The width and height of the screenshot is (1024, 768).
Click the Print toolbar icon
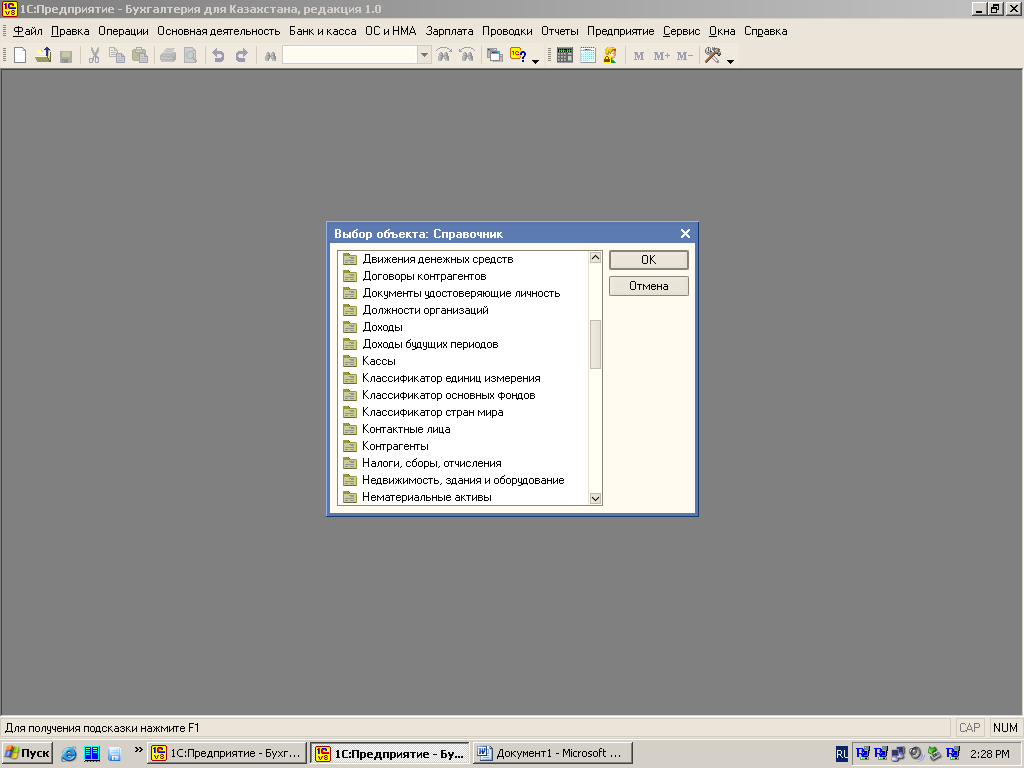168,56
